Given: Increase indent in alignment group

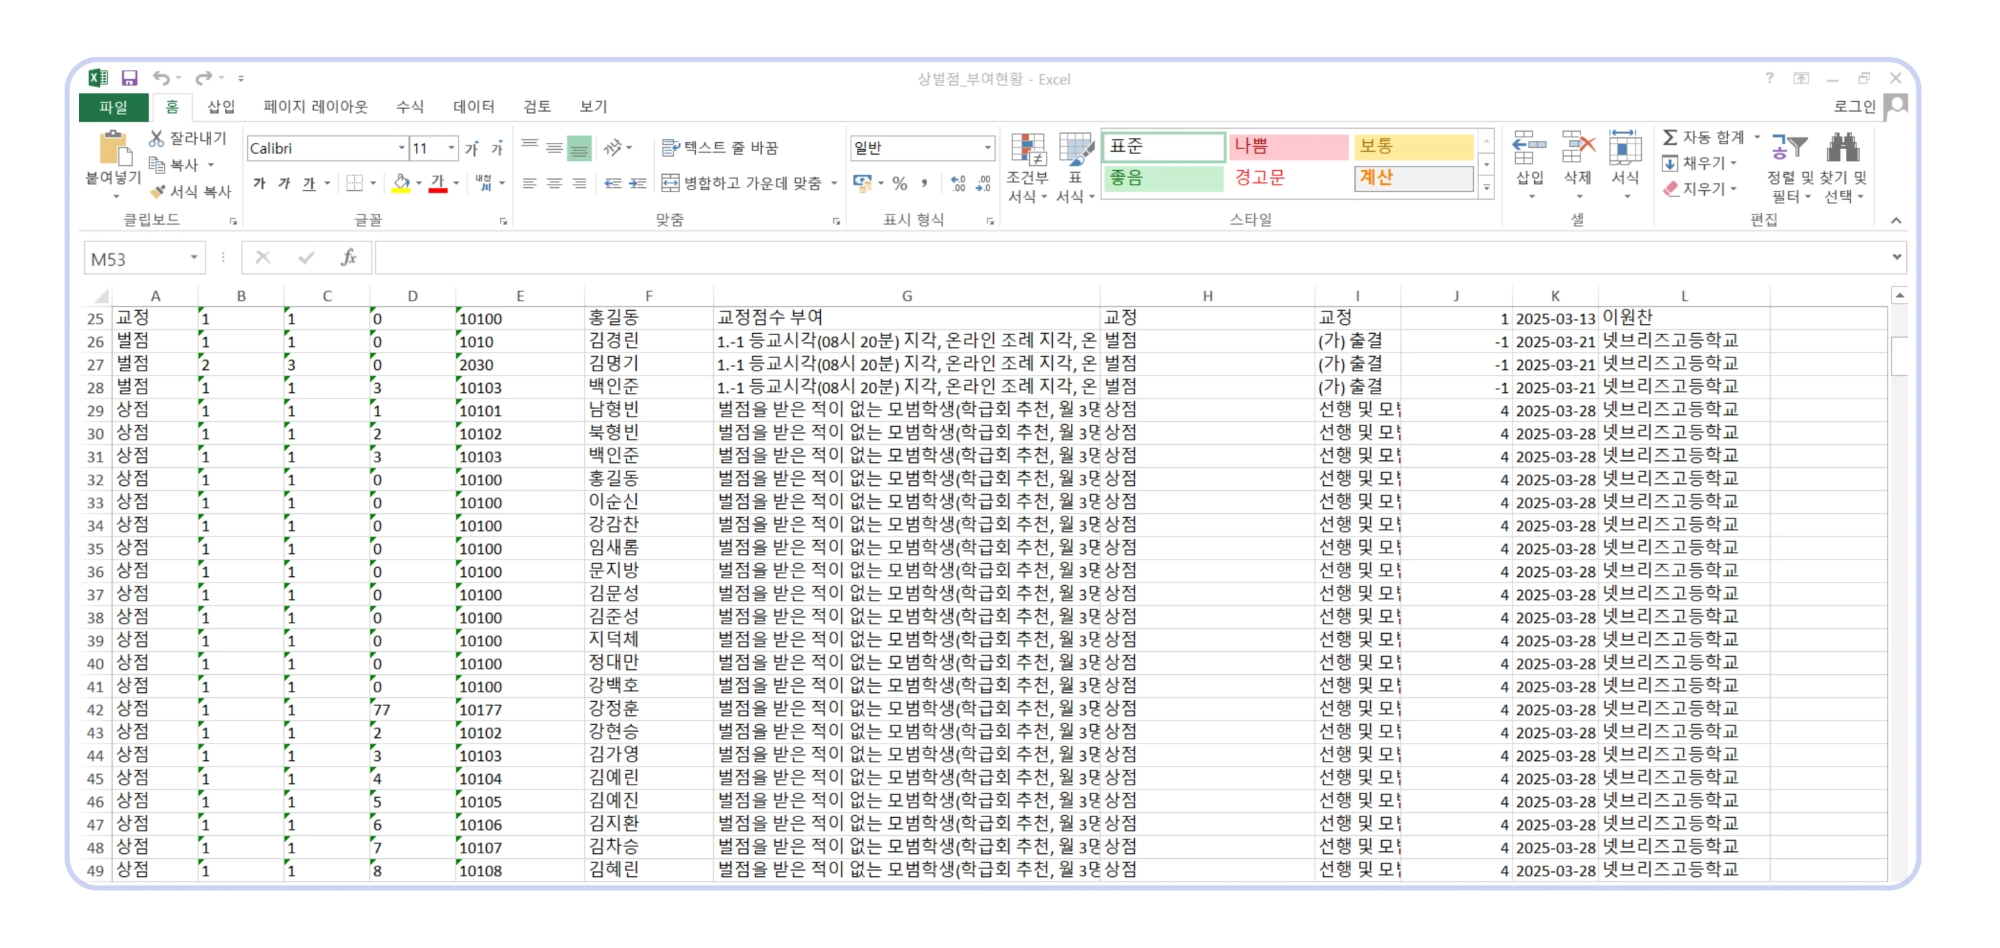Looking at the screenshot, I should tap(638, 183).
